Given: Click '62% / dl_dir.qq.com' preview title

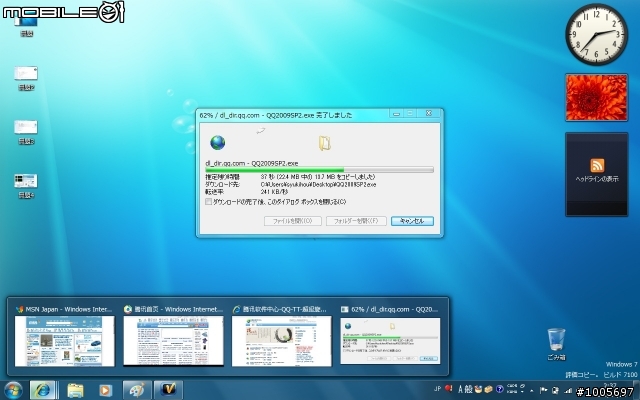Looking at the screenshot, I should (394, 309).
